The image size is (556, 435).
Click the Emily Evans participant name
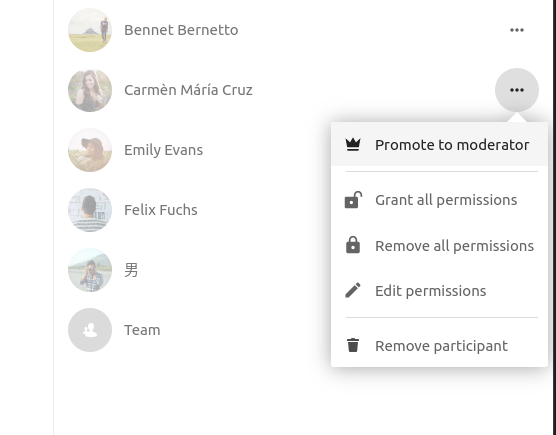click(163, 150)
